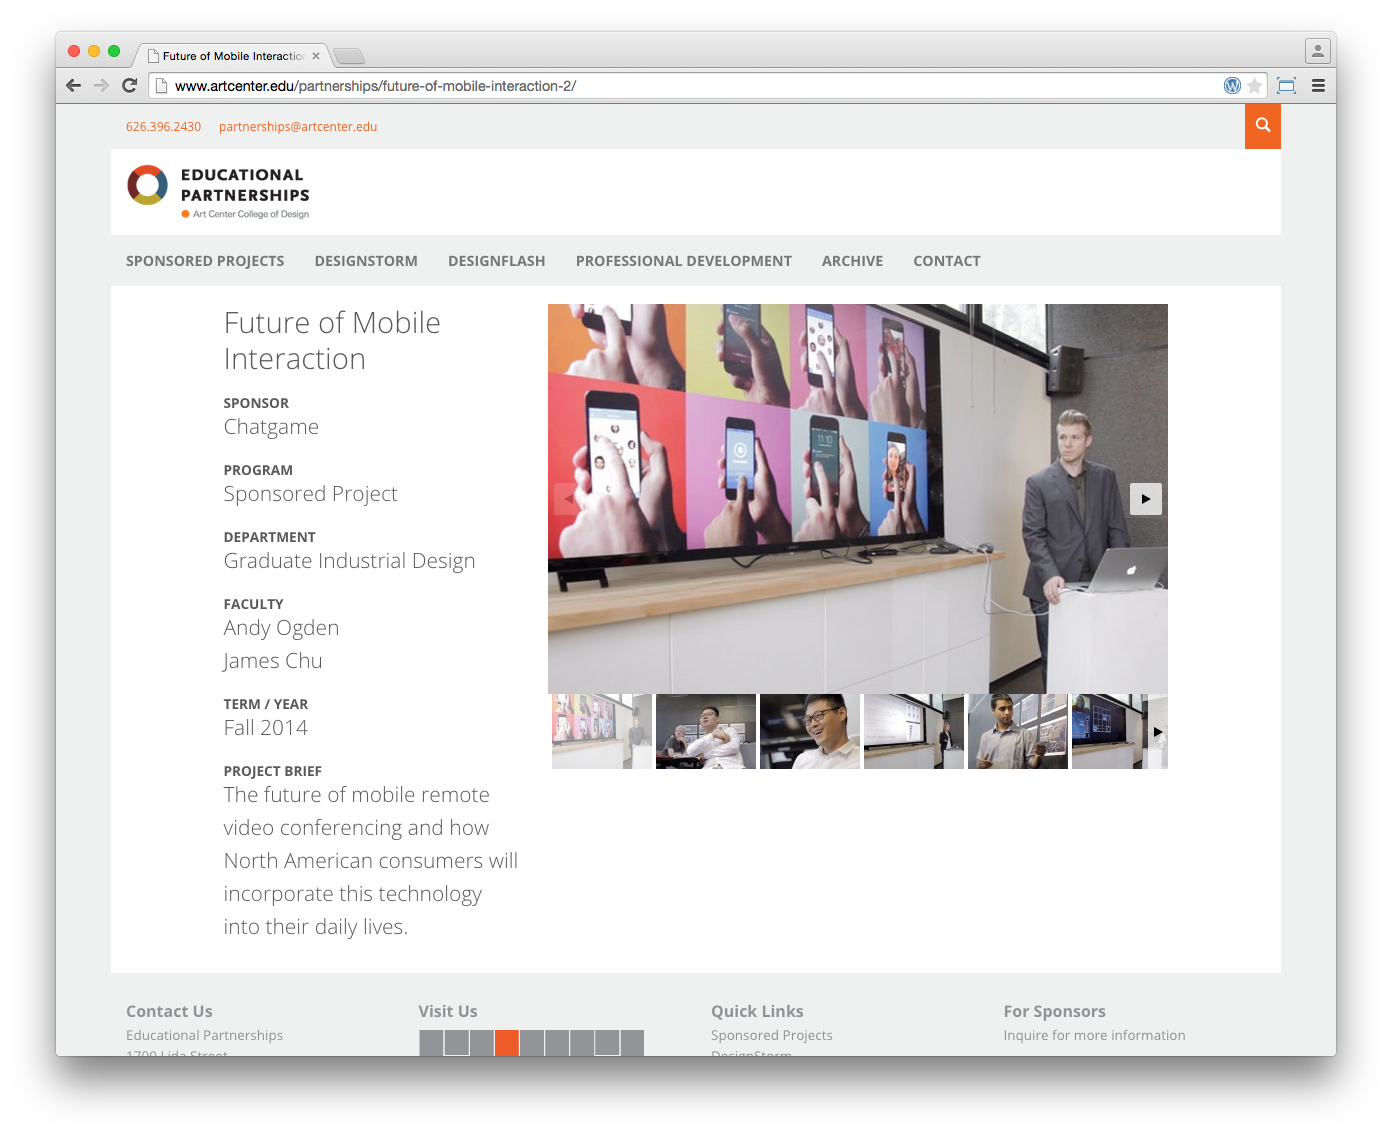Click the screen capture extension icon
Image resolution: width=1392 pixels, height=1136 pixels.
coord(1287,86)
